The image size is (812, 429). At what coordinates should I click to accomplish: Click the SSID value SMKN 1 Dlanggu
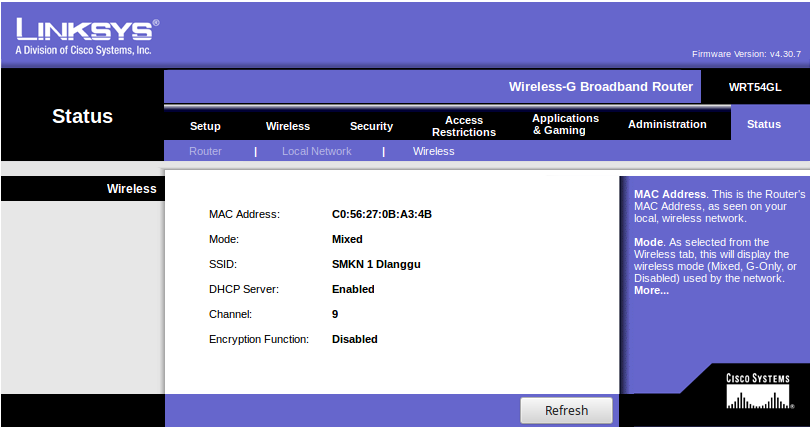pos(376,264)
